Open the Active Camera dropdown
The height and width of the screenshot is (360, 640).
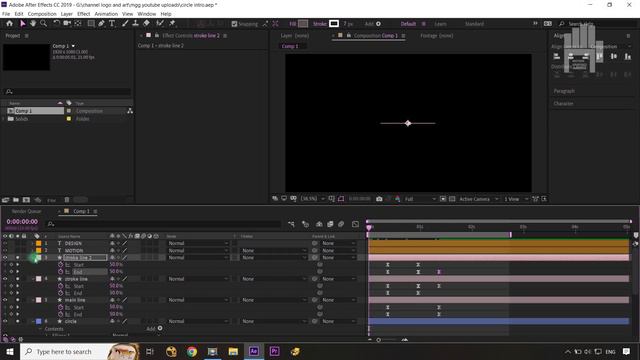(x=478, y=199)
